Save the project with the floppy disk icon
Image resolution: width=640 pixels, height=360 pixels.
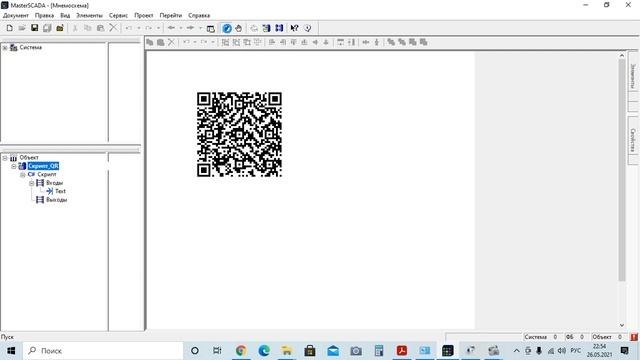[x=35, y=28]
